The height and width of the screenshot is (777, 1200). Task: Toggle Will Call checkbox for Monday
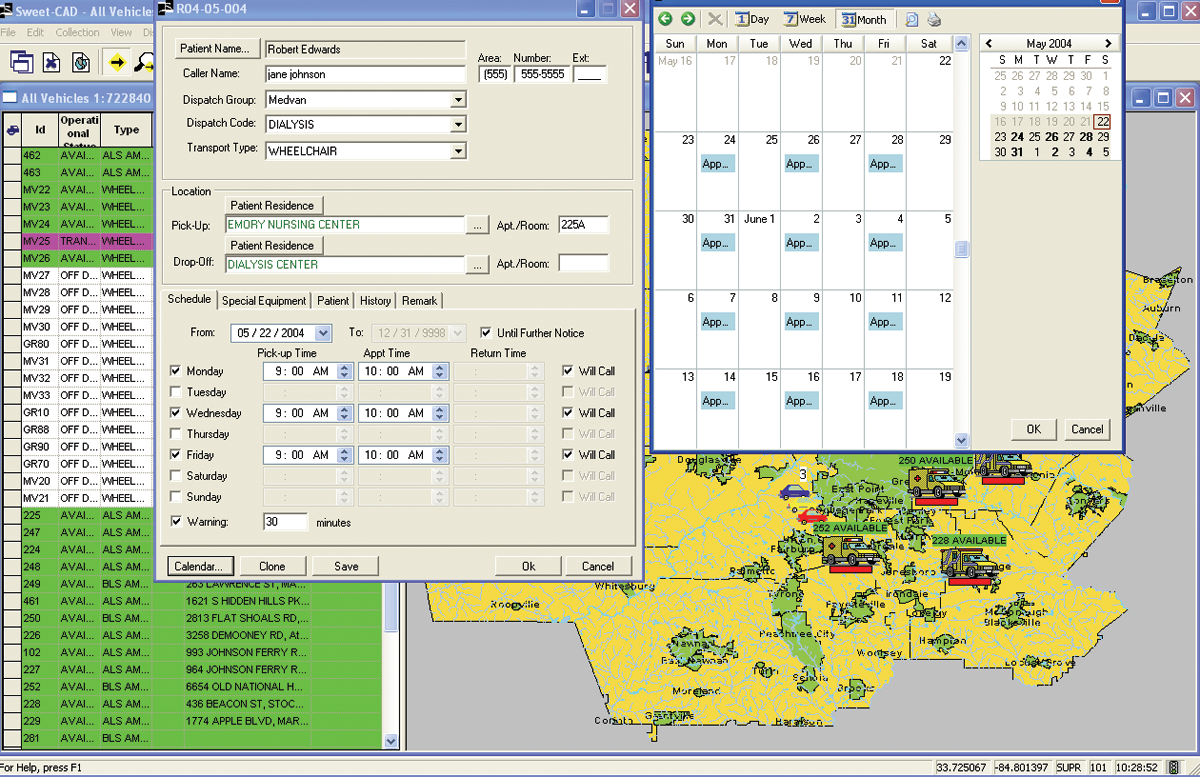569,371
